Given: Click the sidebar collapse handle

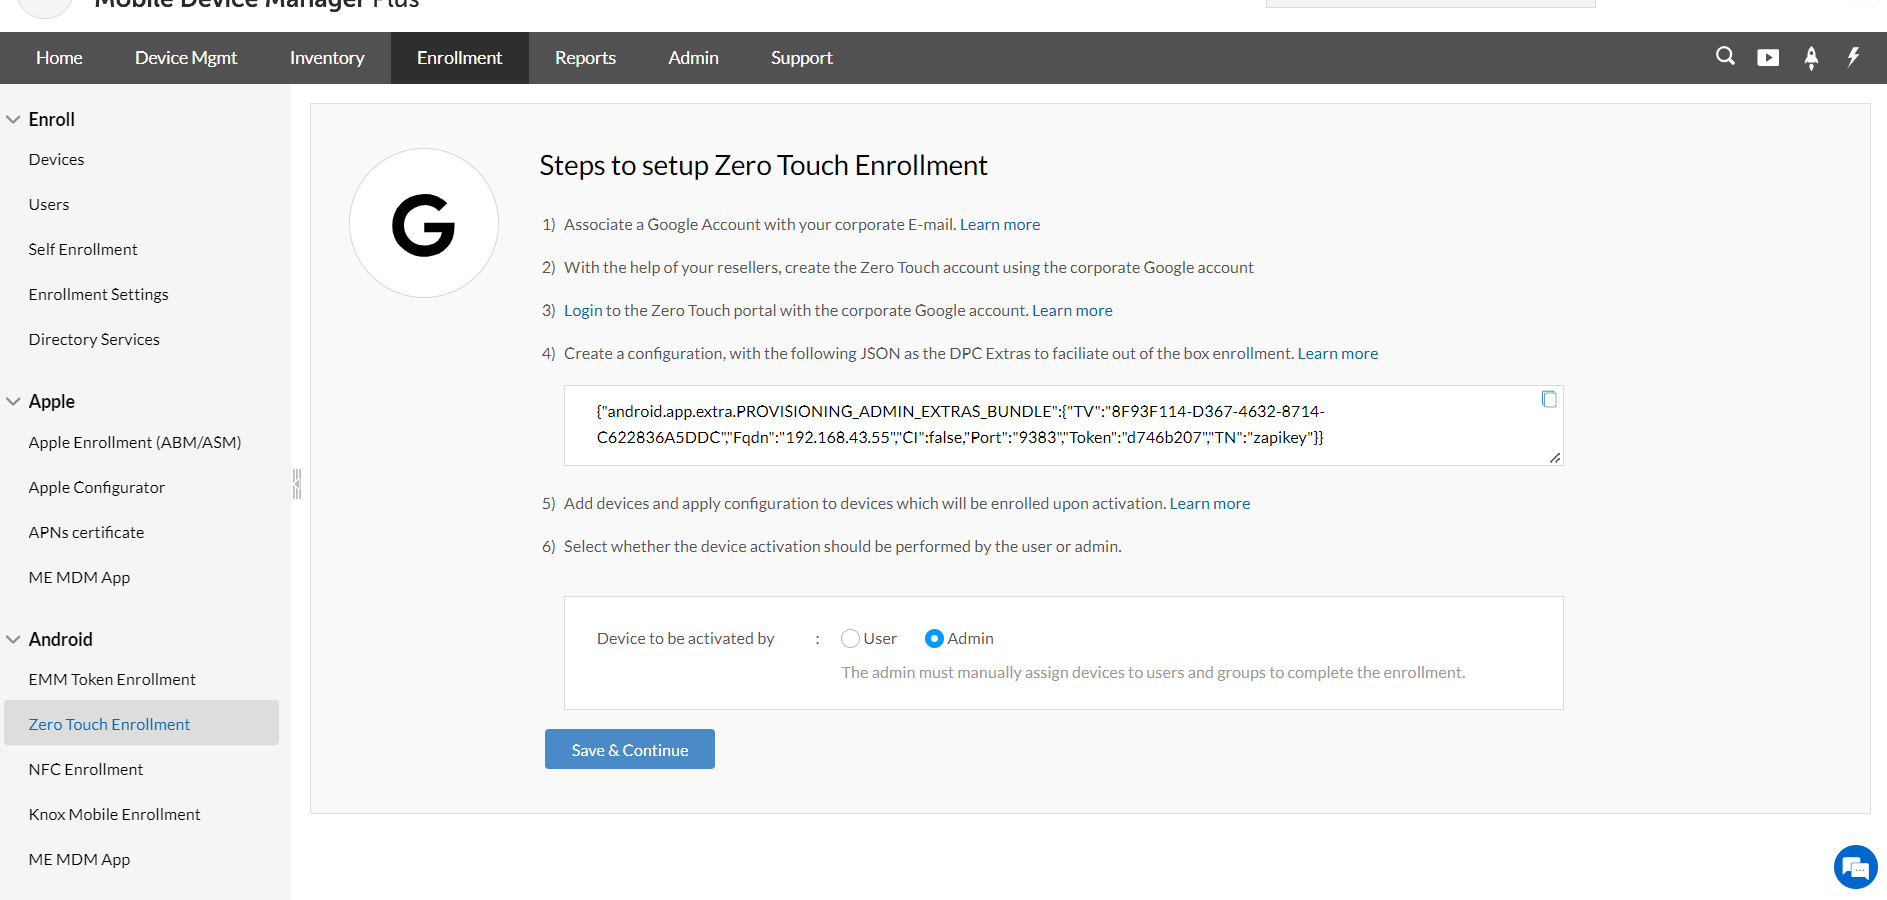Looking at the screenshot, I should (x=296, y=484).
